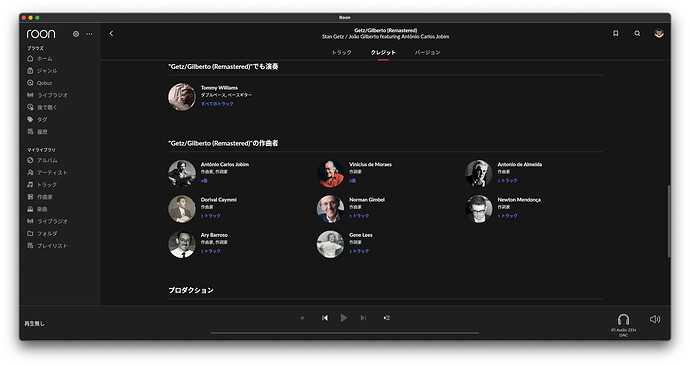This screenshot has height=366, width=690.
Task: Open search with the magnifier icon
Action: [637, 33]
